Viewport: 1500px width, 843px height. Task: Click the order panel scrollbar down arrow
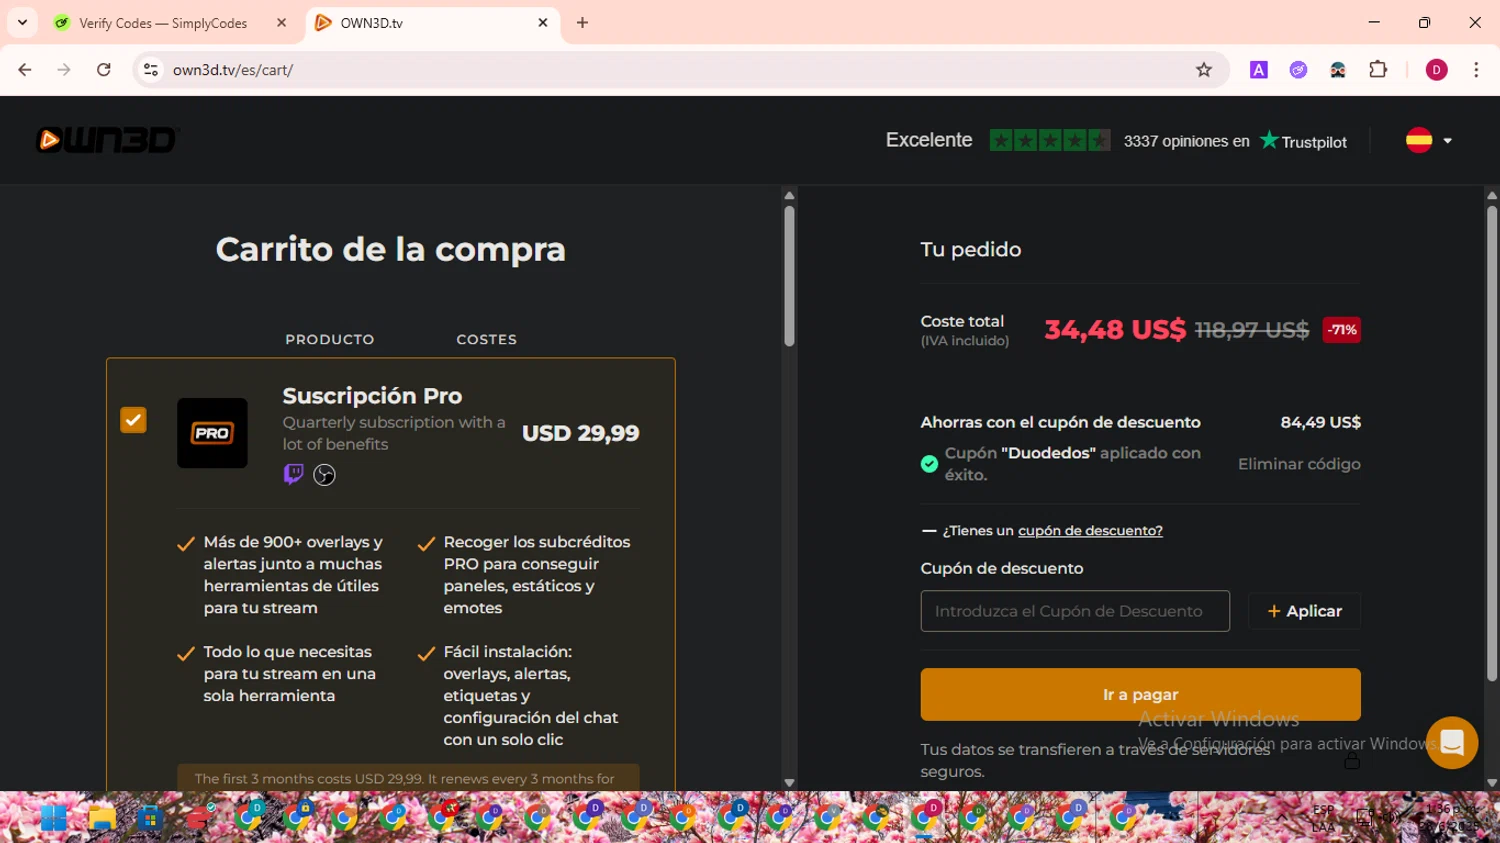point(1491,783)
